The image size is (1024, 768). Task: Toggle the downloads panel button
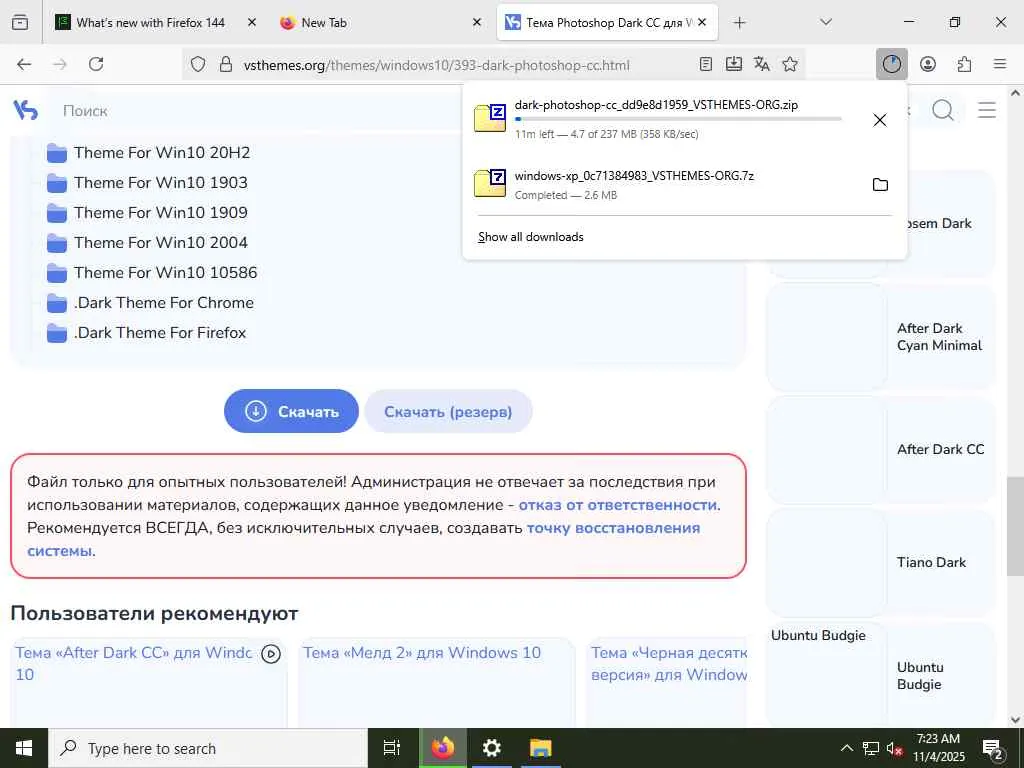891,64
